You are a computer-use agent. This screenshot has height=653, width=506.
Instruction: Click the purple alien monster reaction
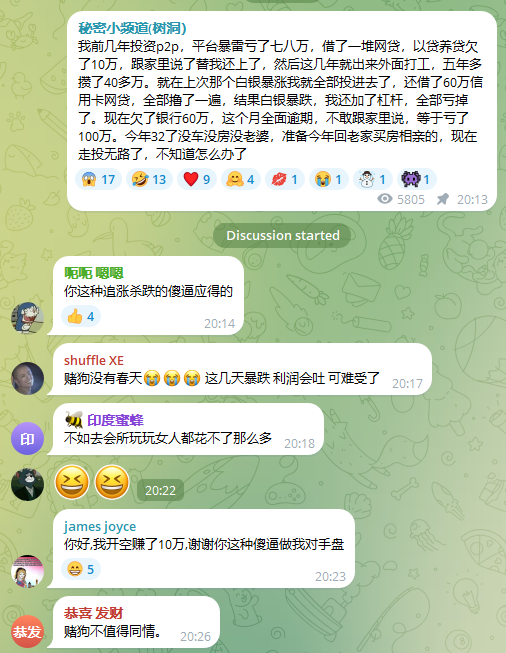coord(416,179)
